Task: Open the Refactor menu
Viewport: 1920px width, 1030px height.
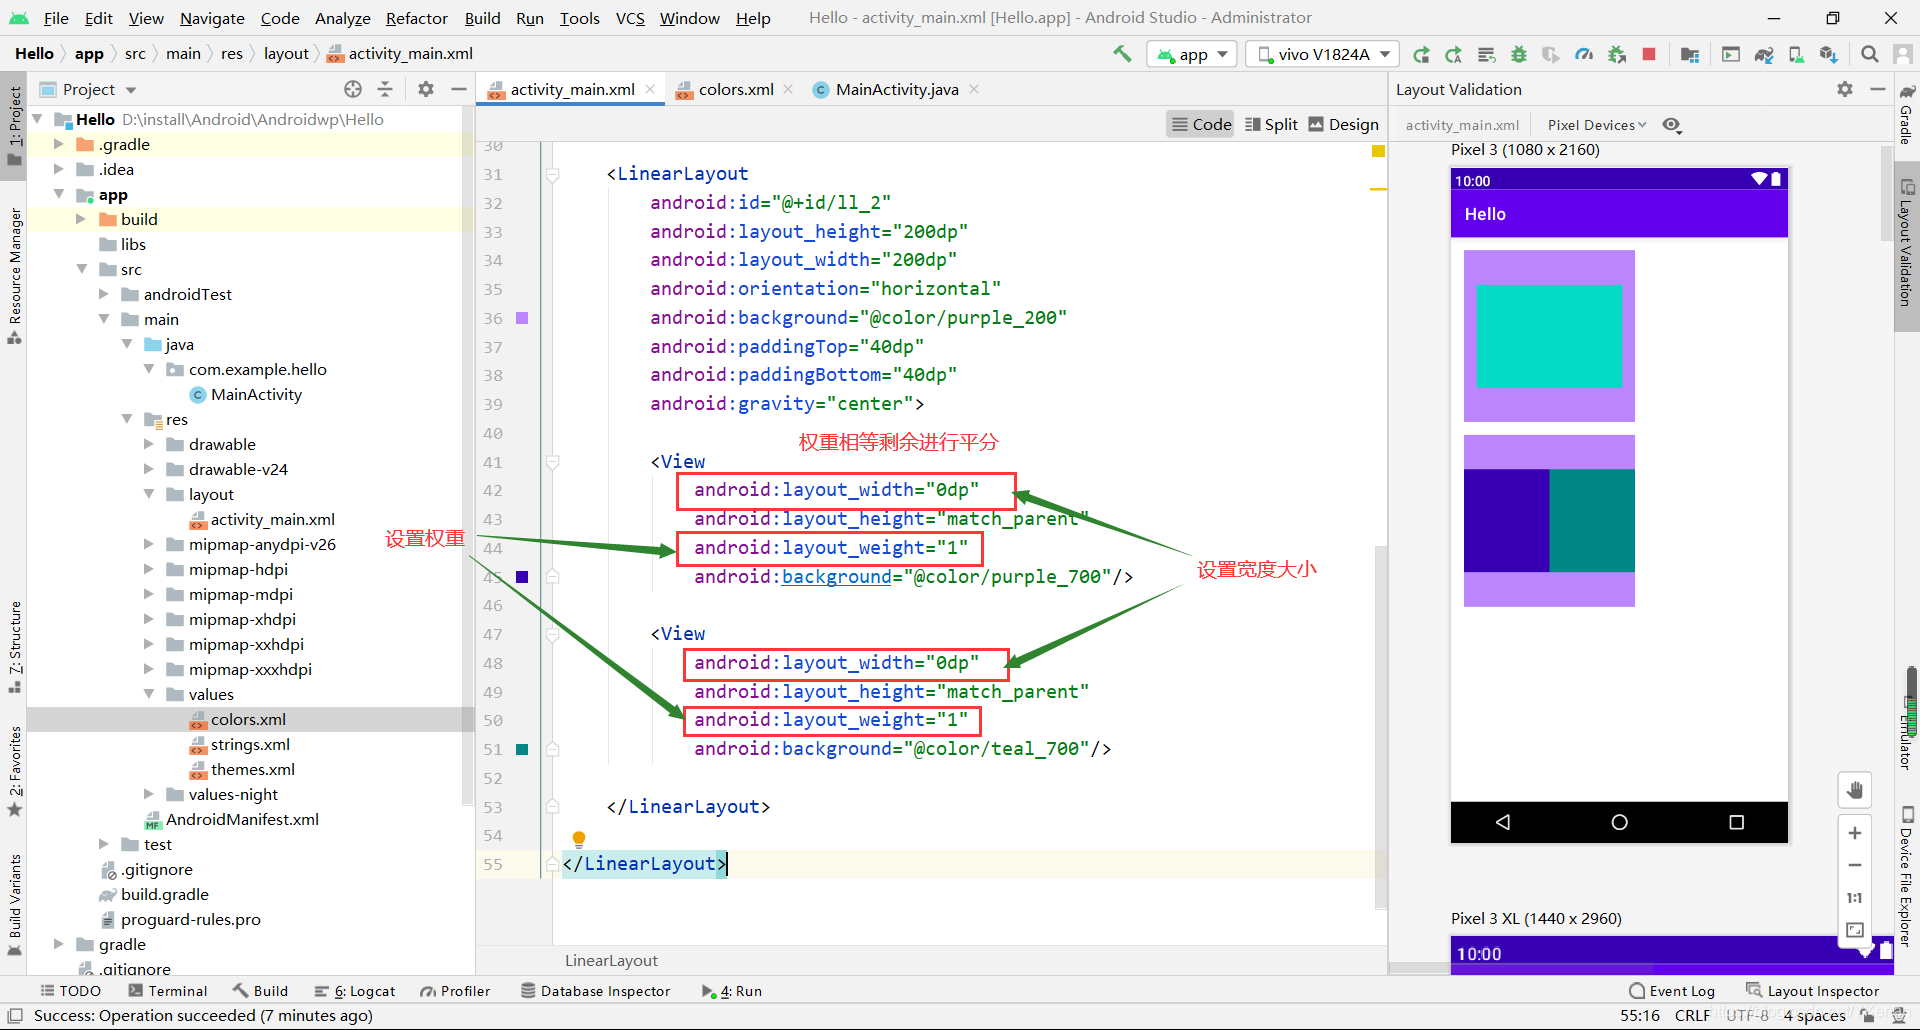Action: click(x=416, y=18)
